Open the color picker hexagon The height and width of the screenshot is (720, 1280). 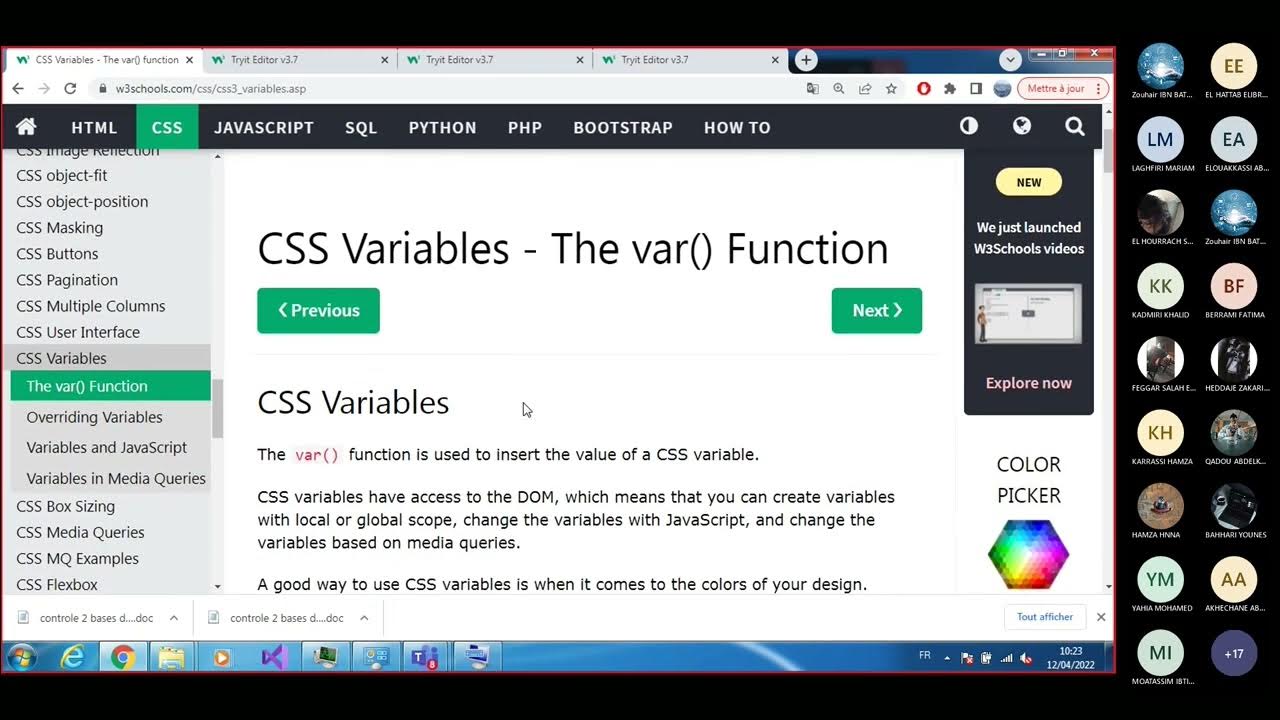click(1028, 554)
